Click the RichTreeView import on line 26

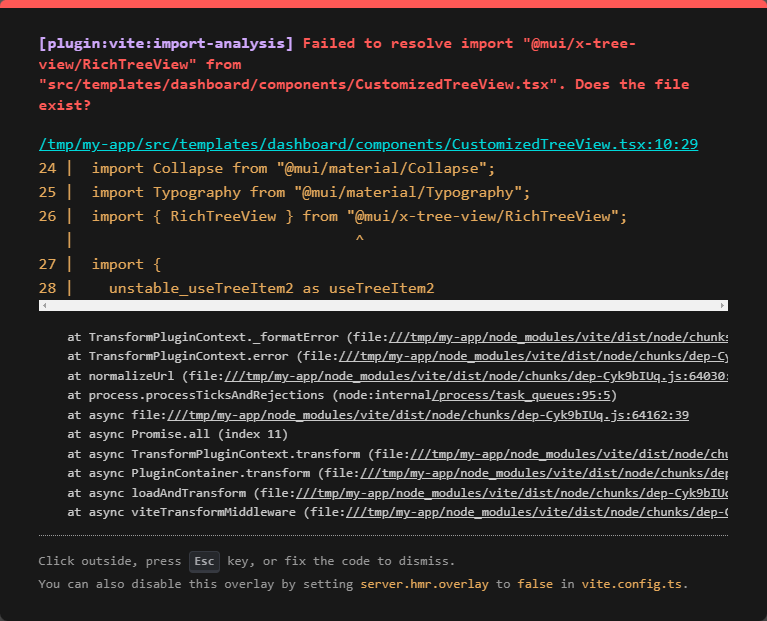[360, 216]
